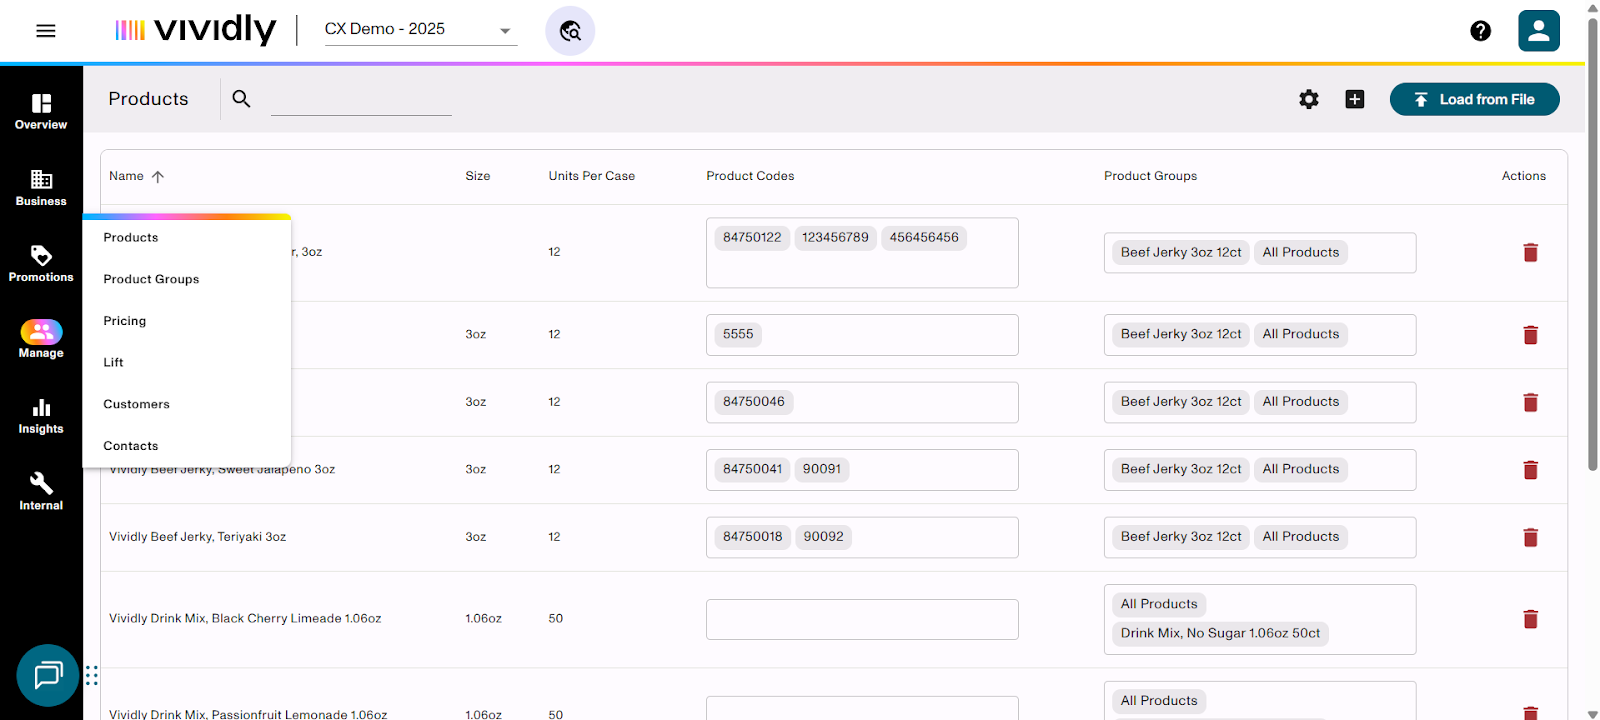Click the add product plus icon
This screenshot has height=720, width=1600.
tap(1354, 99)
